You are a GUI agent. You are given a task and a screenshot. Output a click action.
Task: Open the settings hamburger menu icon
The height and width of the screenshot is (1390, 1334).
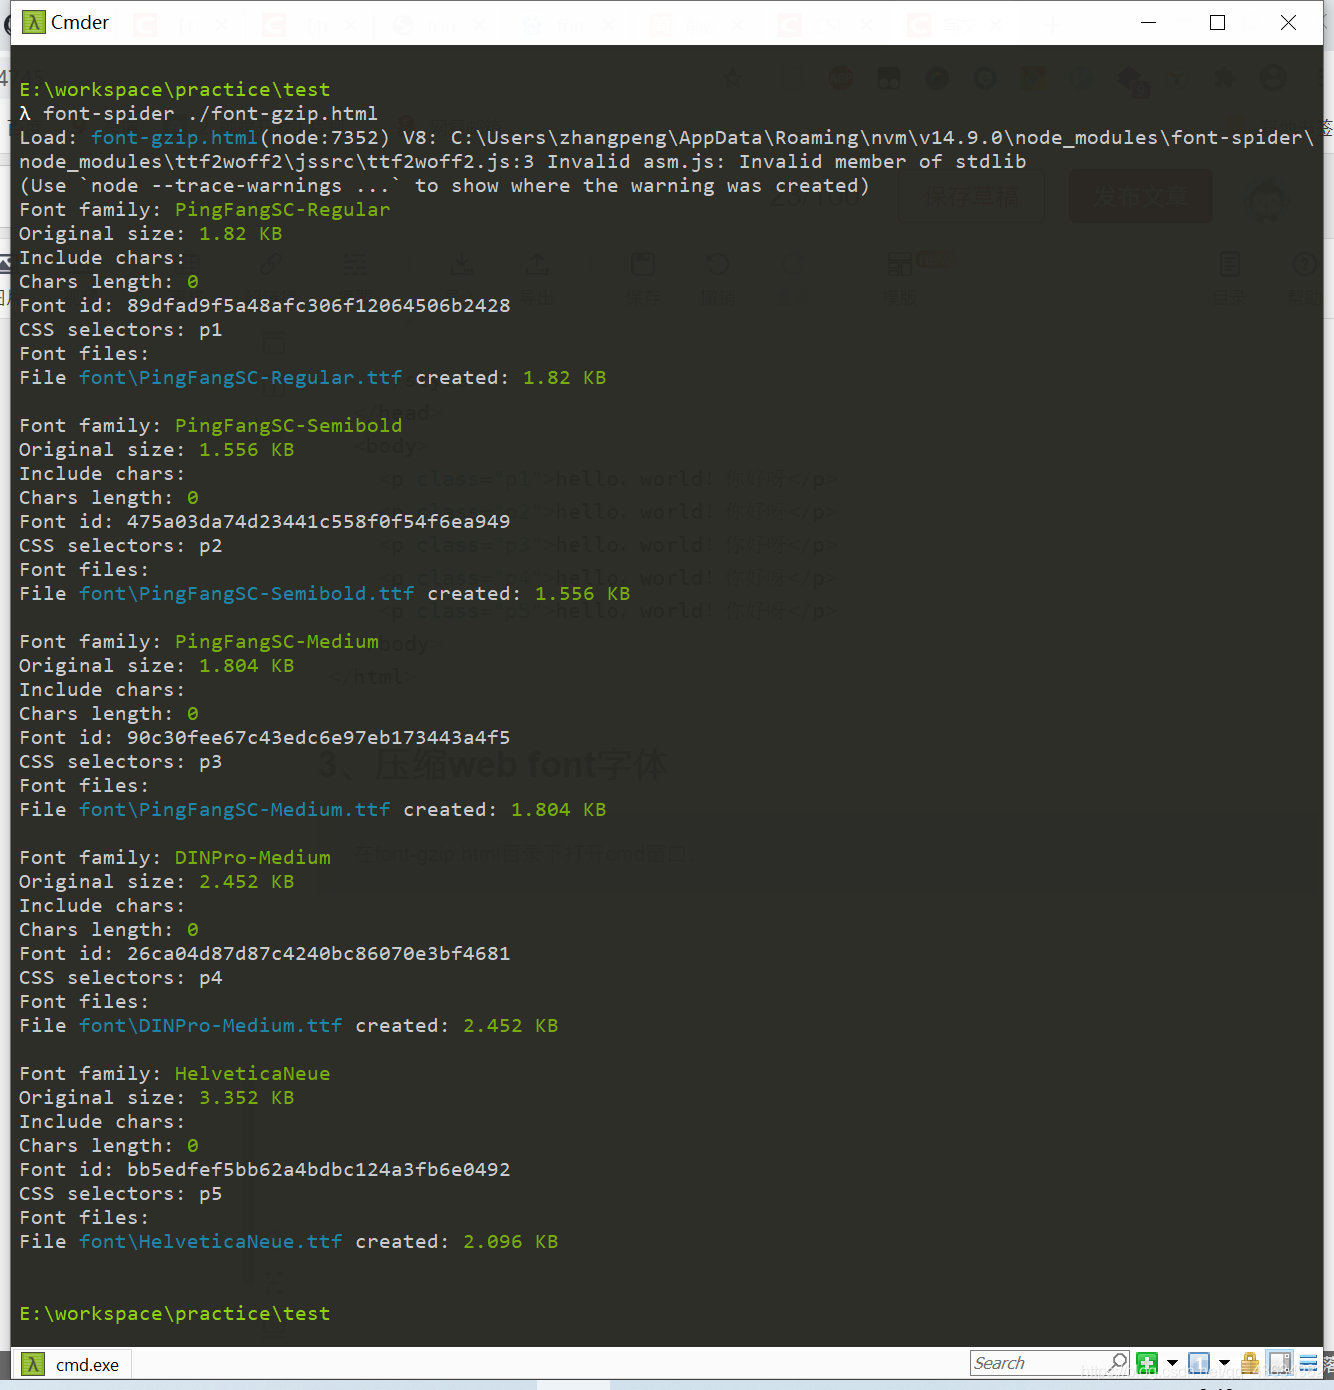[x=1308, y=1363]
